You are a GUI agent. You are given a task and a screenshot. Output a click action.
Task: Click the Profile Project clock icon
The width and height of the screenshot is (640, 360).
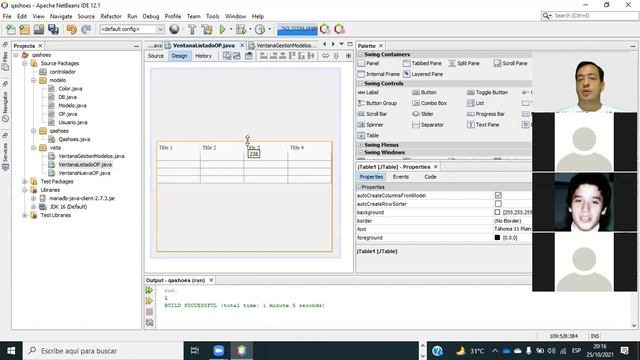tap(260, 29)
